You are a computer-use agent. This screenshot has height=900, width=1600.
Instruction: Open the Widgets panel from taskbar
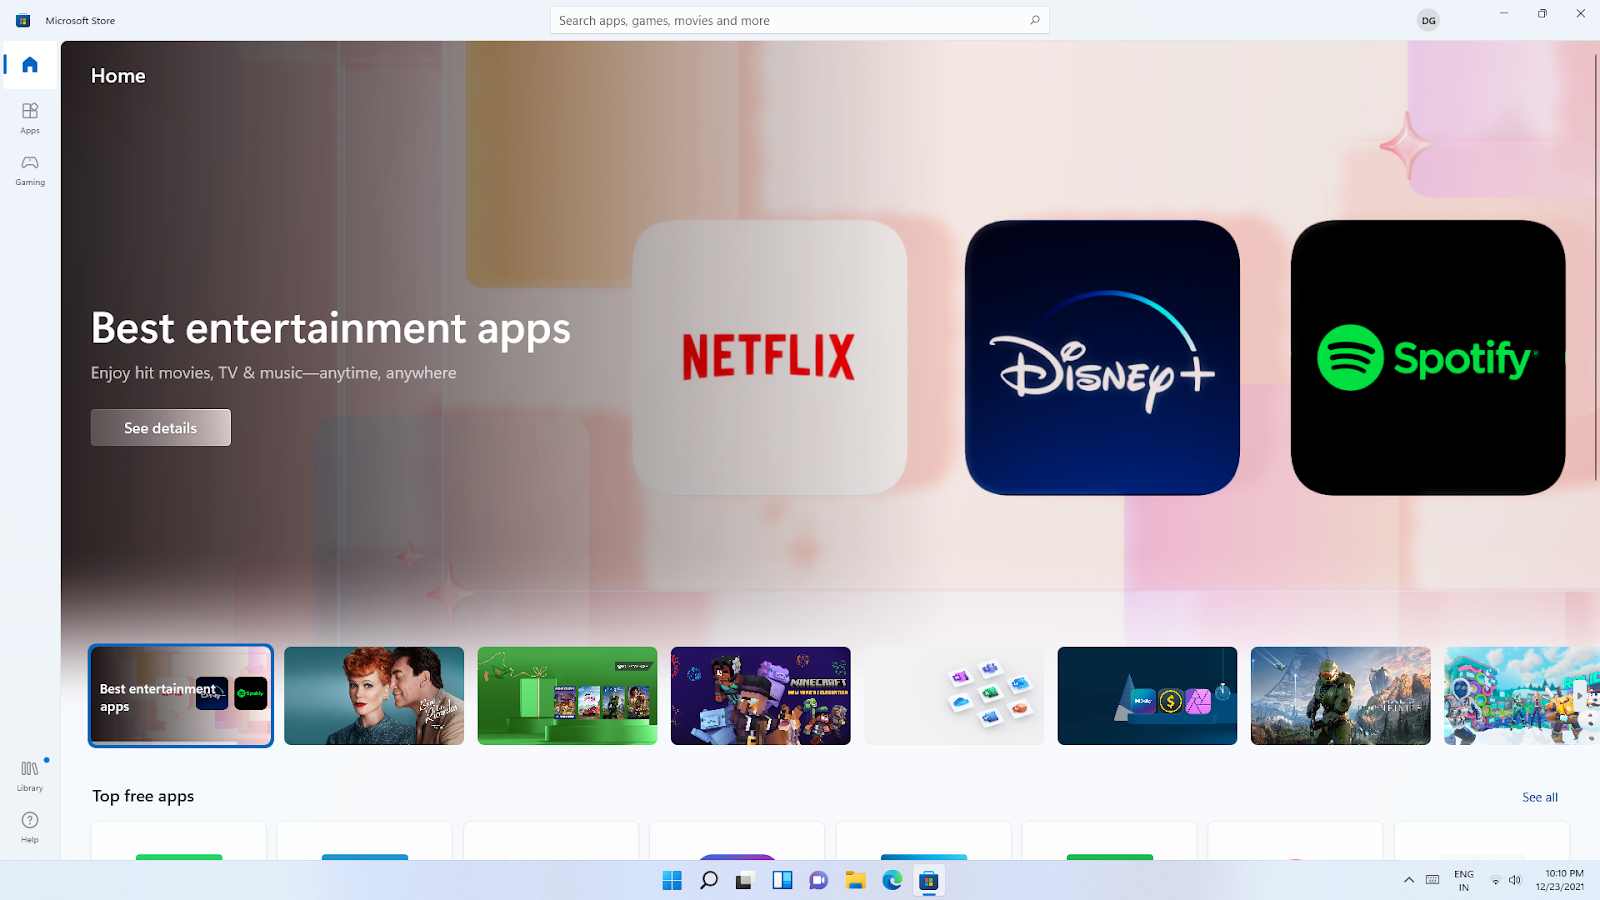[x=782, y=881]
